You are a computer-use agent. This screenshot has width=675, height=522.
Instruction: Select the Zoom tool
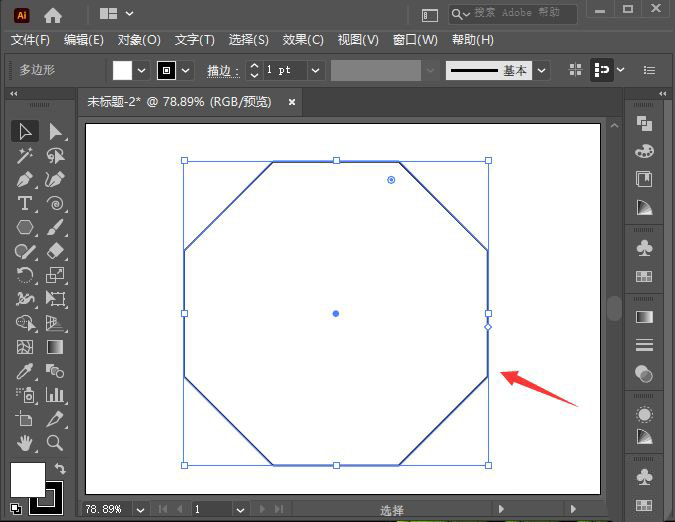click(55, 443)
